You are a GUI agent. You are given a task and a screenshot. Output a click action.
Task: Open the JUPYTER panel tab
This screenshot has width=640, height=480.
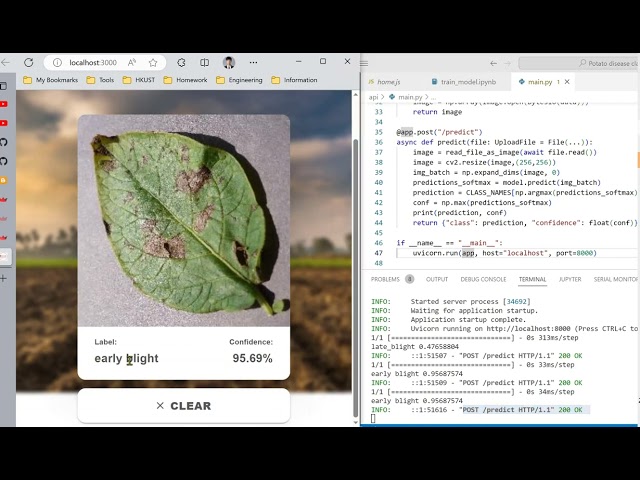(x=570, y=279)
